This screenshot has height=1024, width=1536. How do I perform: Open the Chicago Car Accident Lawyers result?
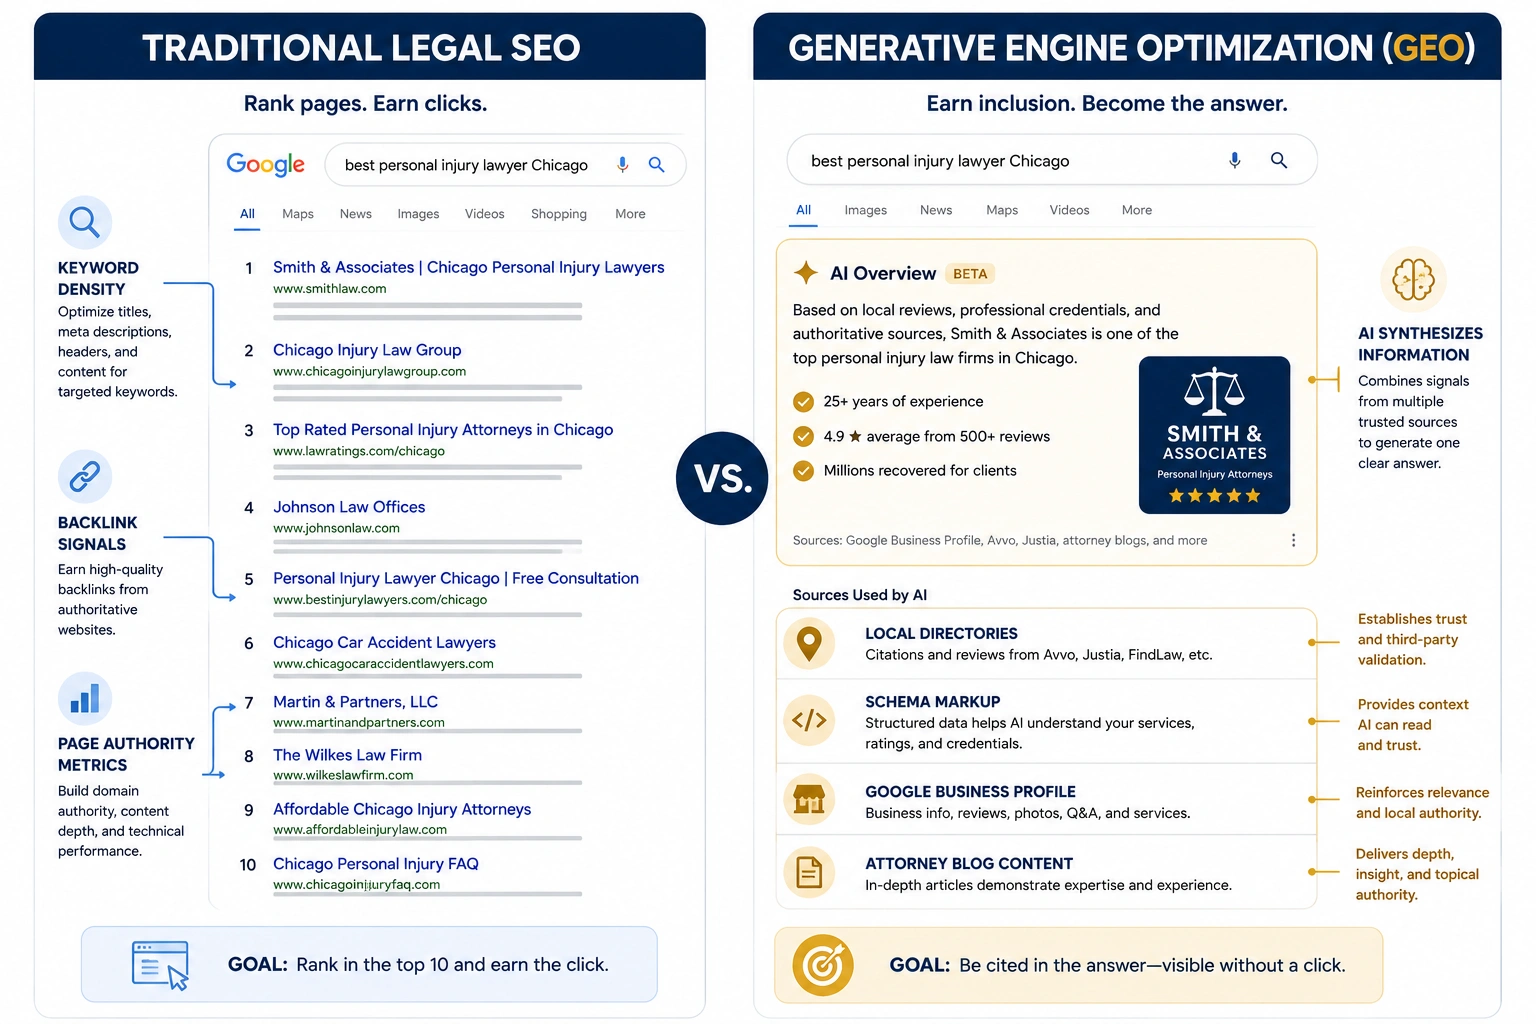(384, 642)
